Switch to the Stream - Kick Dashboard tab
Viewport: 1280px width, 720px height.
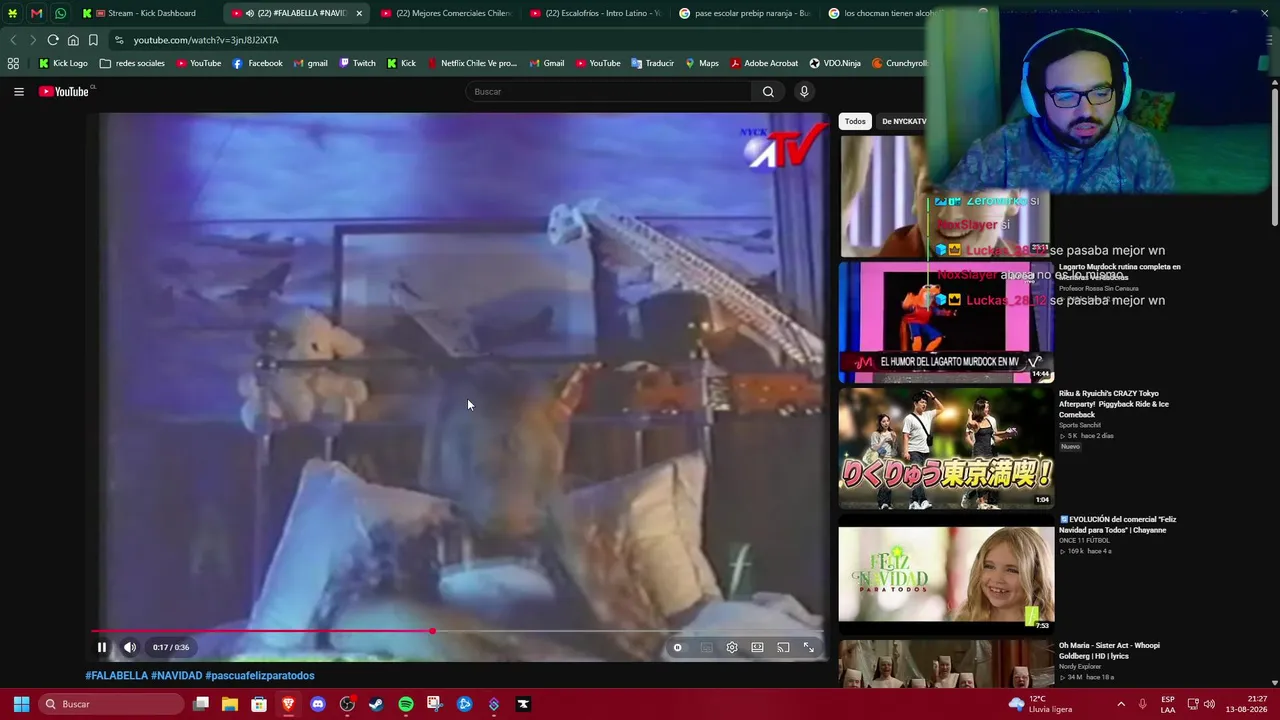[x=145, y=13]
